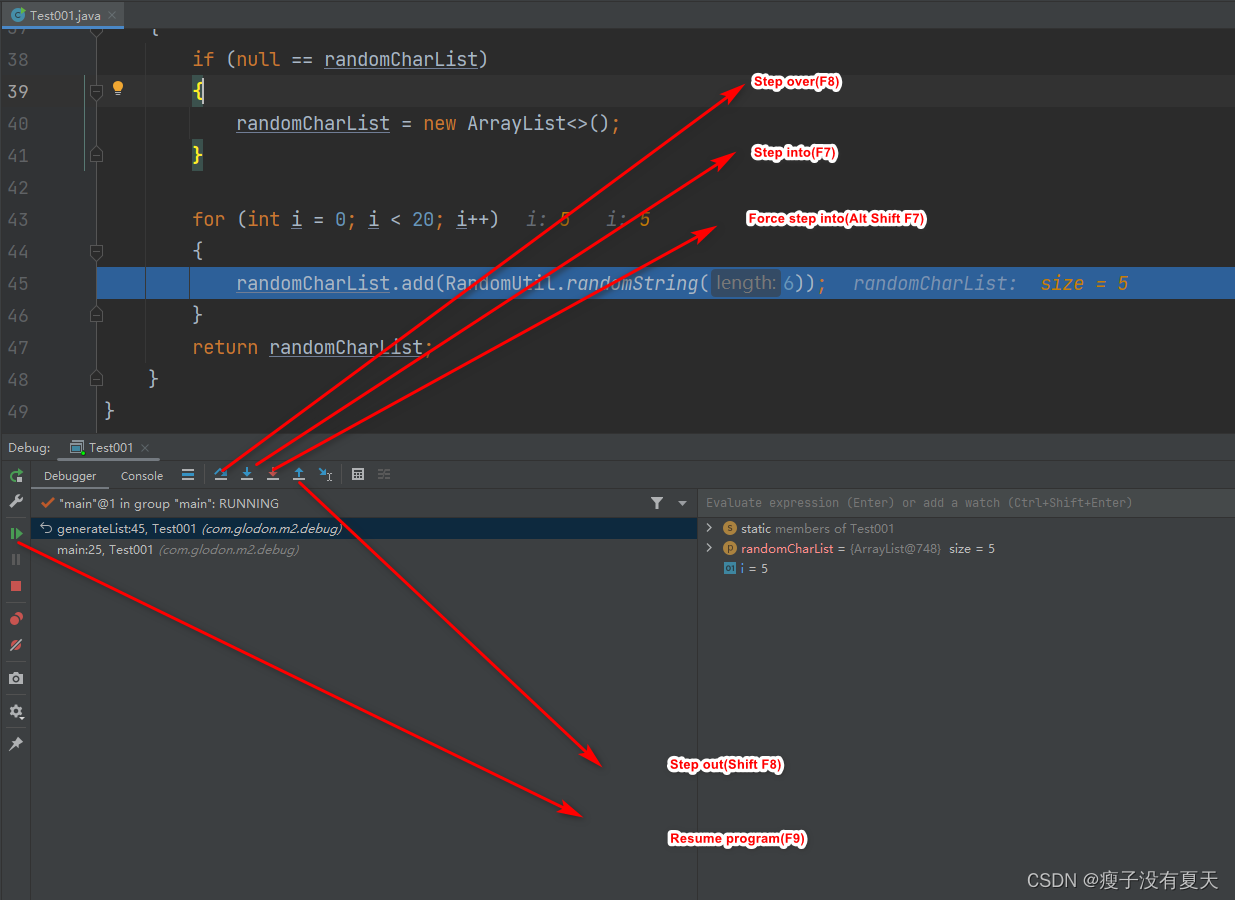Screen dimensions: 1235x900
Task: Expand the randomCharList variable node
Action: coord(709,548)
